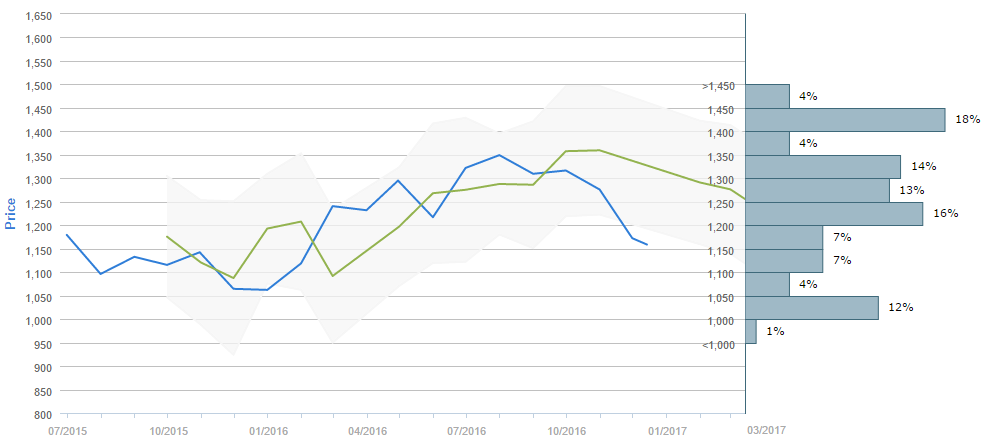Click the <1,000 histogram bin label
994x446 pixels.
click(x=718, y=345)
